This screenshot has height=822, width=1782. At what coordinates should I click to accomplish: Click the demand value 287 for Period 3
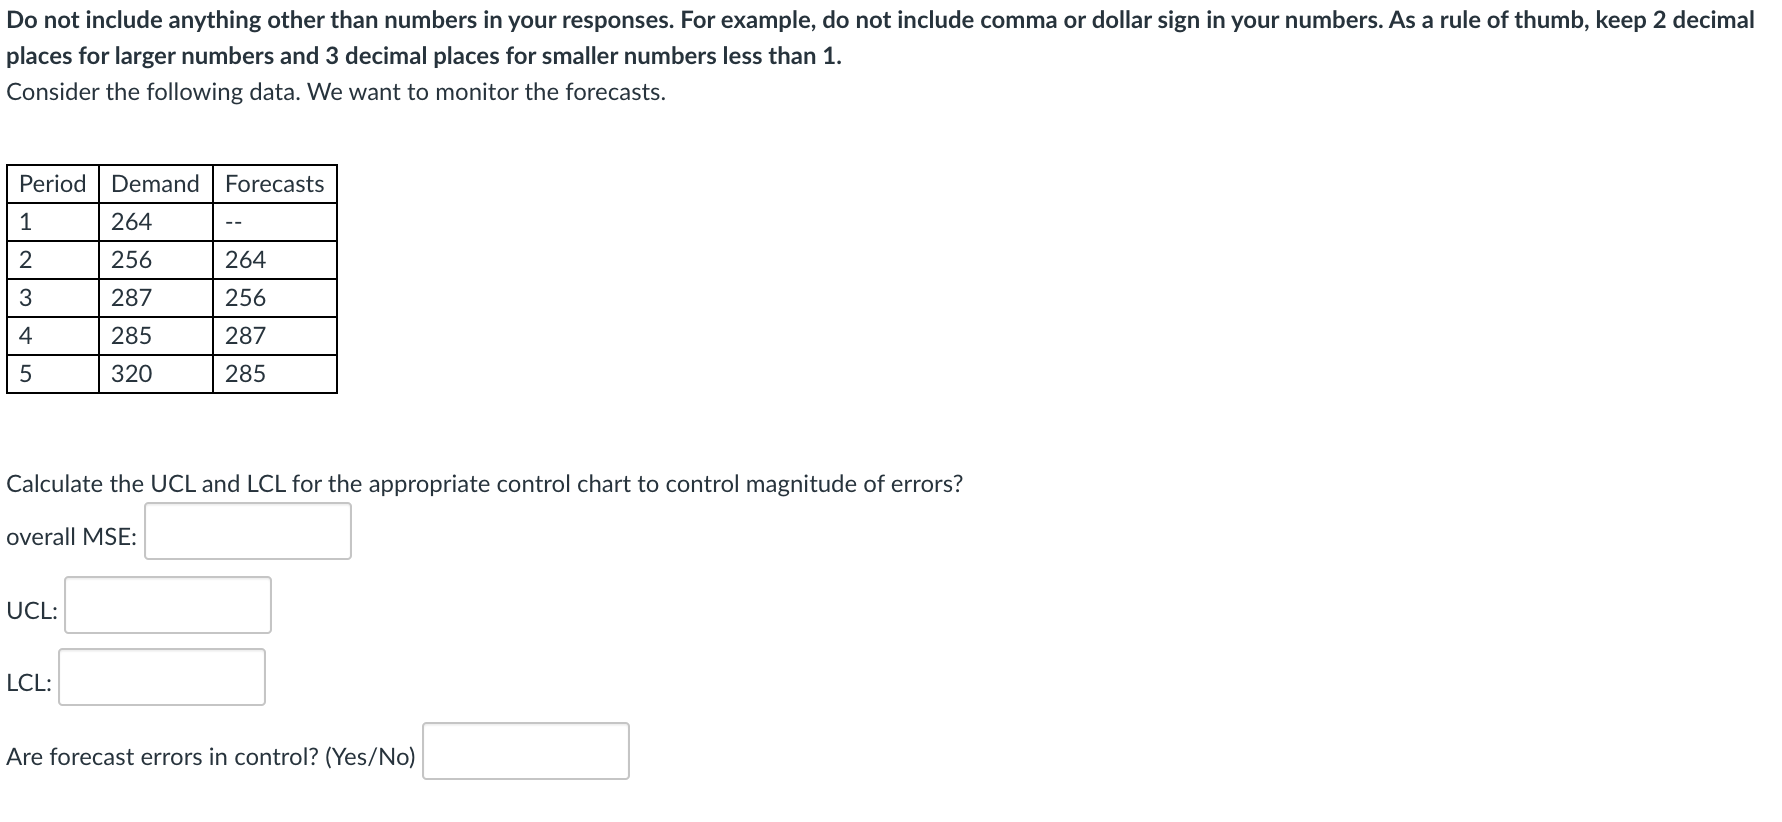pyautogui.click(x=131, y=297)
